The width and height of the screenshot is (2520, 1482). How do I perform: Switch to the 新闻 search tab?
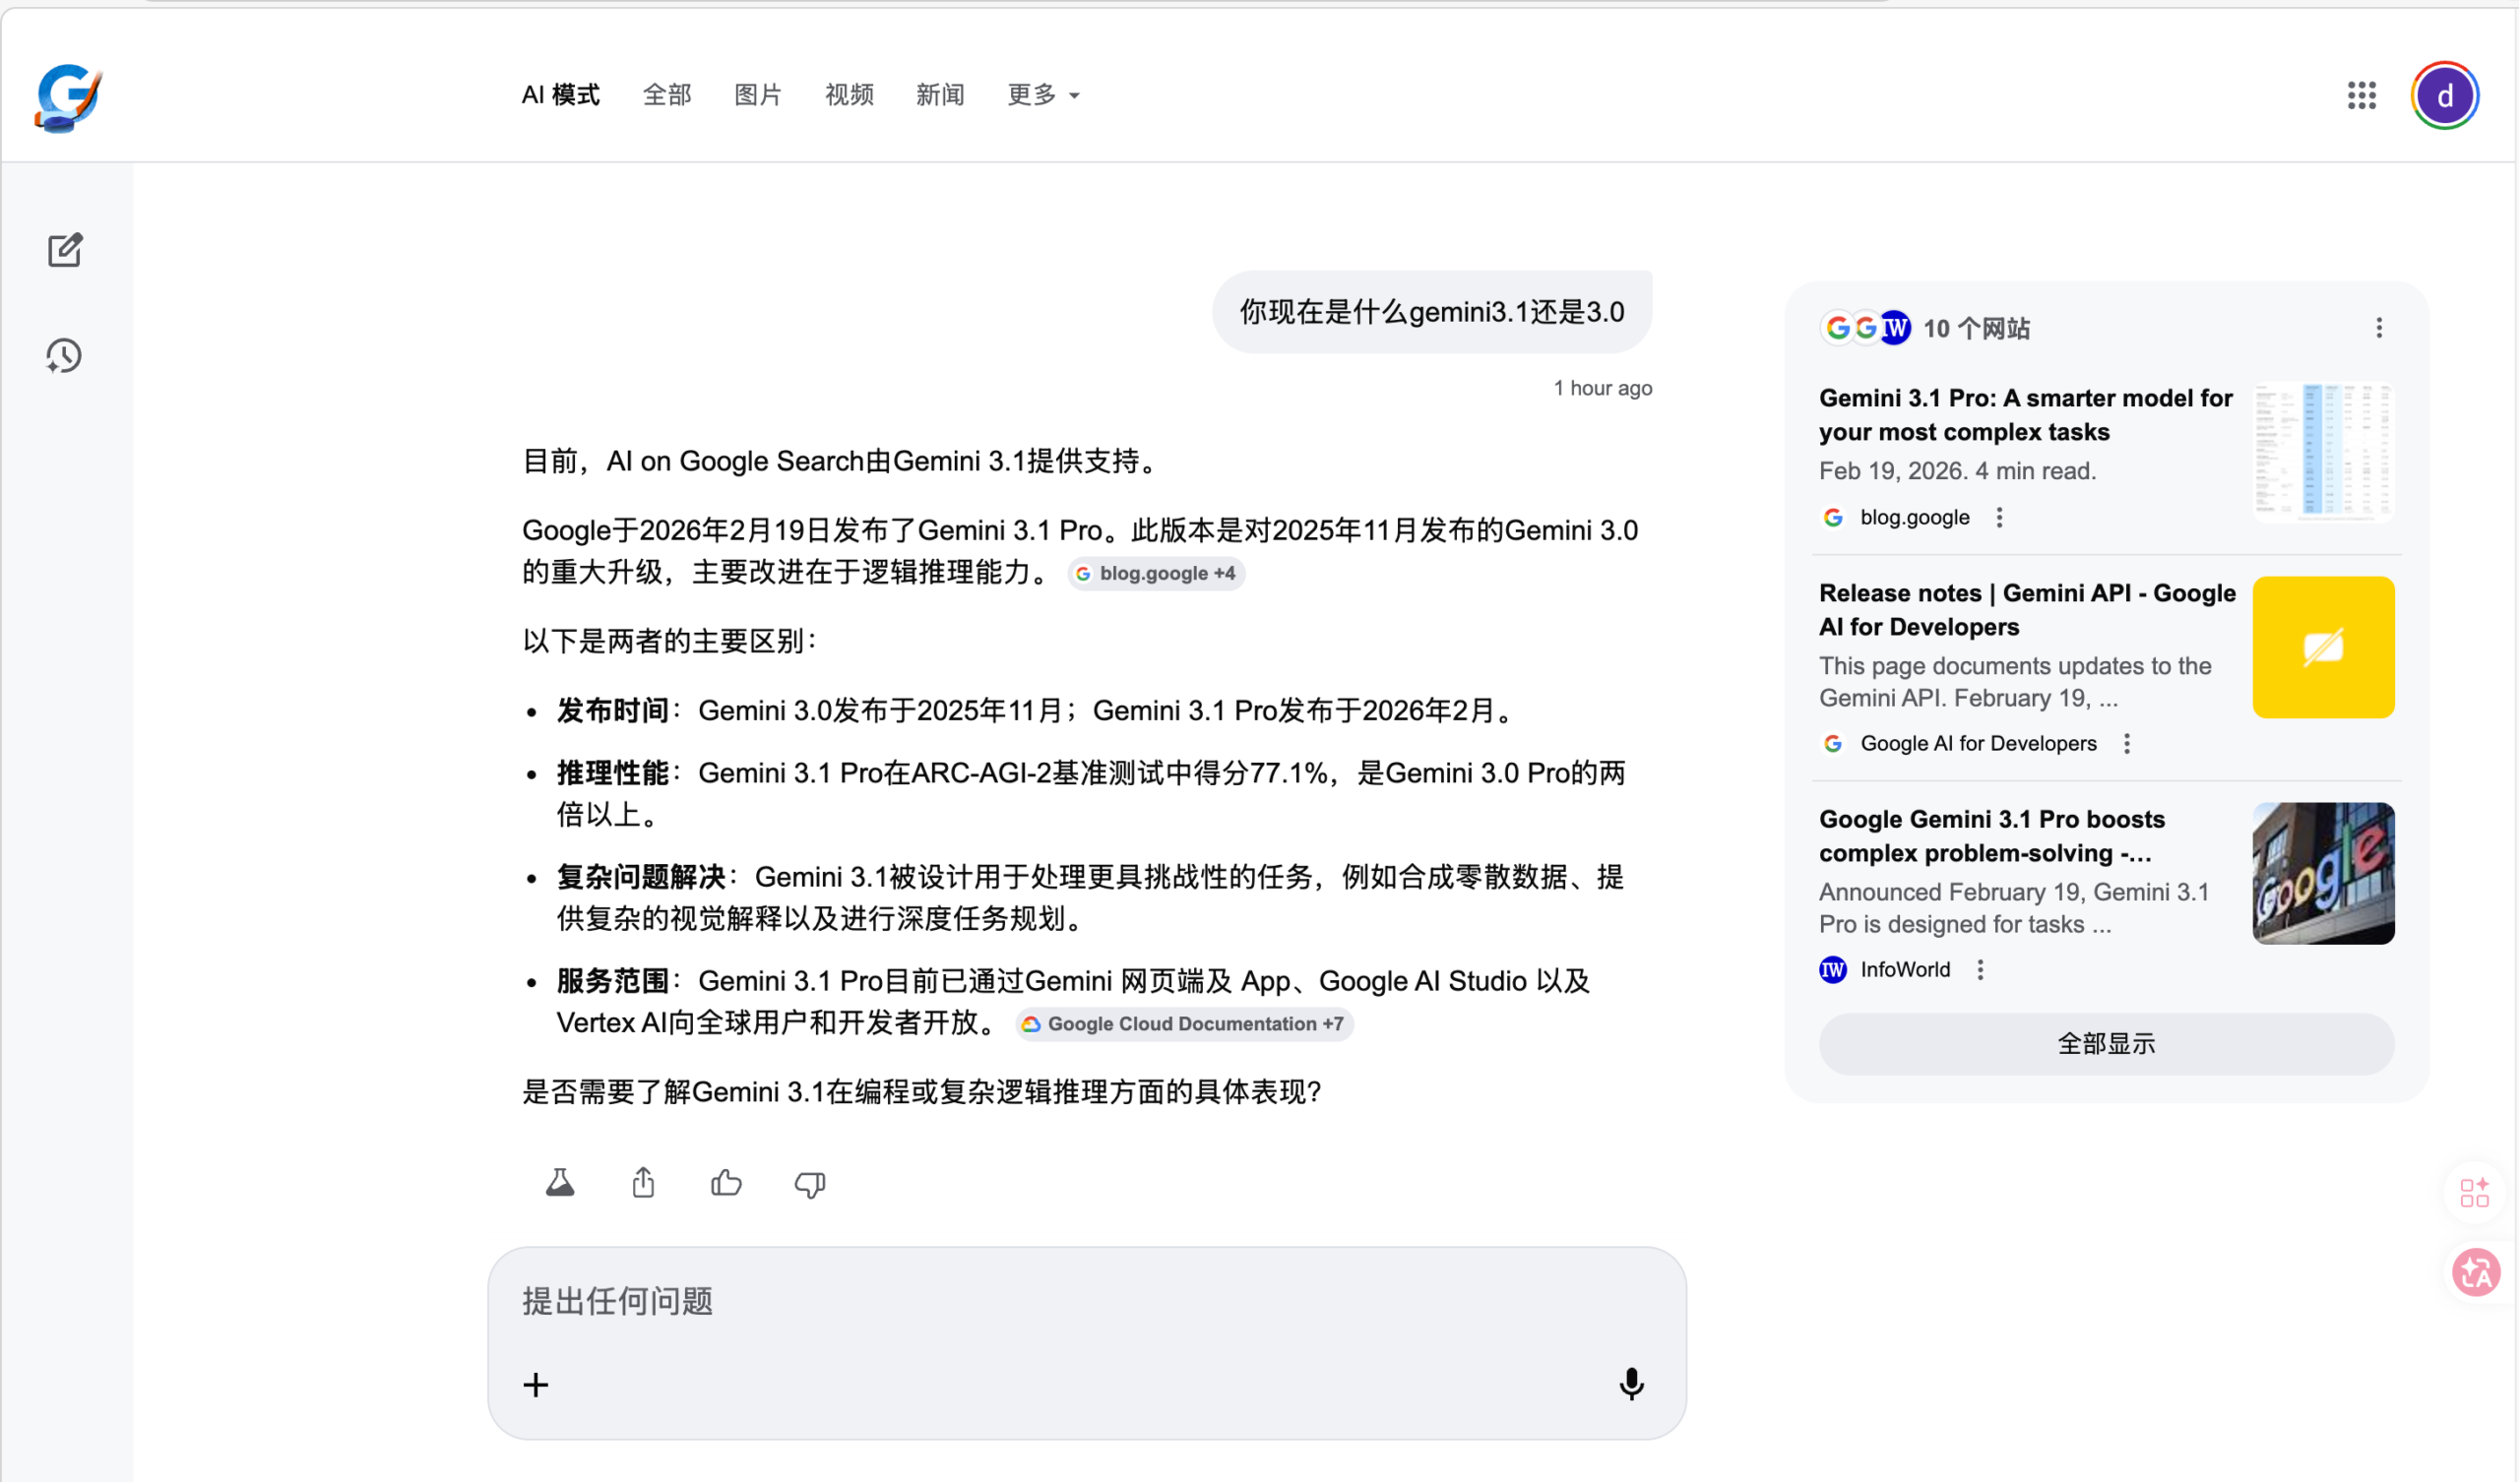[x=940, y=95]
